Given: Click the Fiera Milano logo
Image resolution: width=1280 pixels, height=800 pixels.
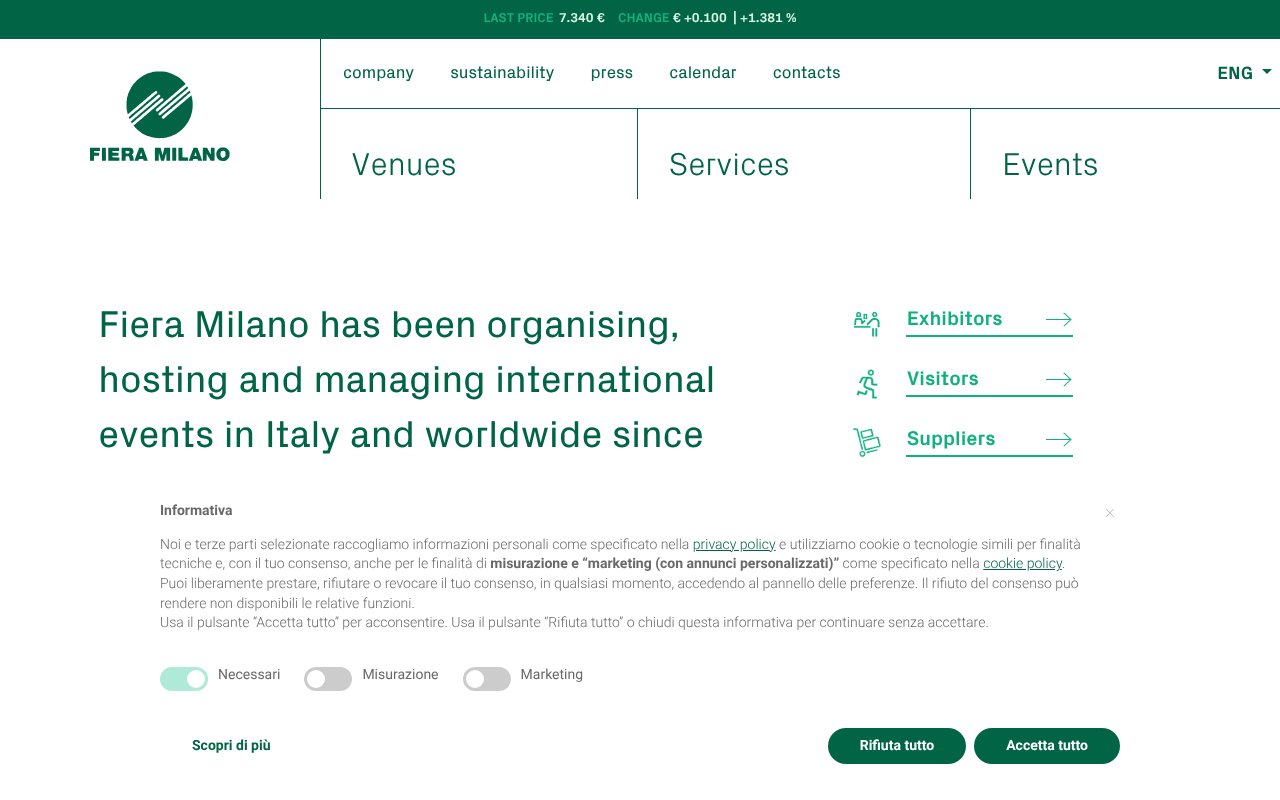Looking at the screenshot, I should click(160, 117).
